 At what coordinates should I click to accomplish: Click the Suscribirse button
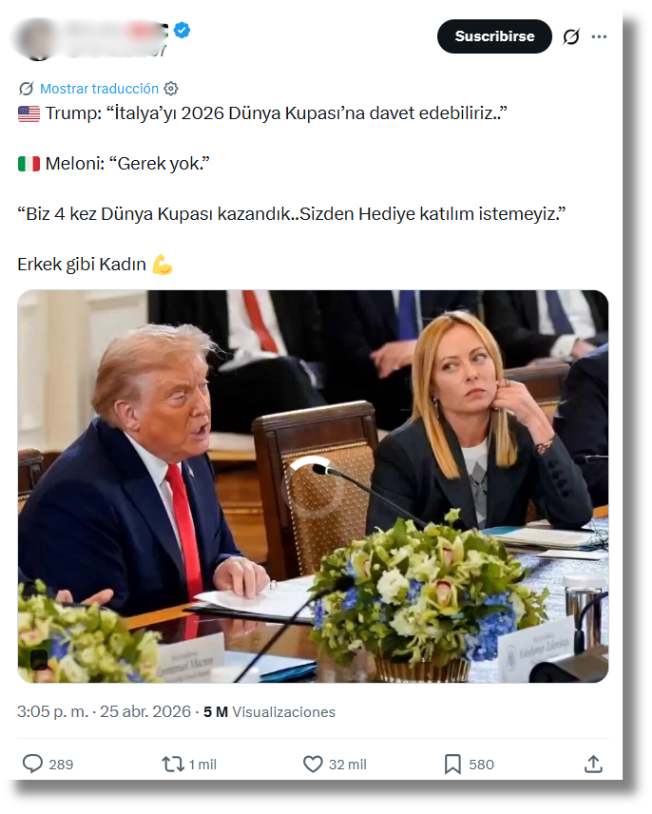point(494,36)
